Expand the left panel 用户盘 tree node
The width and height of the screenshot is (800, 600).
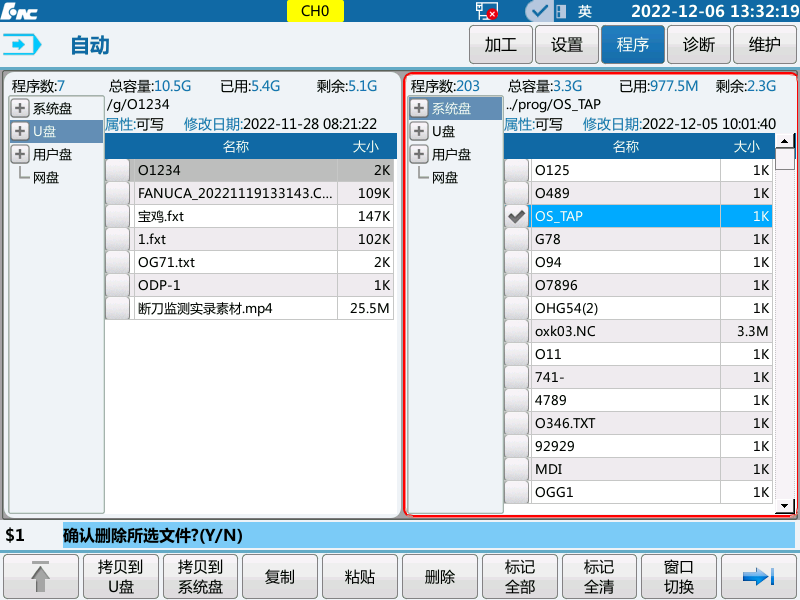[x=20, y=155]
